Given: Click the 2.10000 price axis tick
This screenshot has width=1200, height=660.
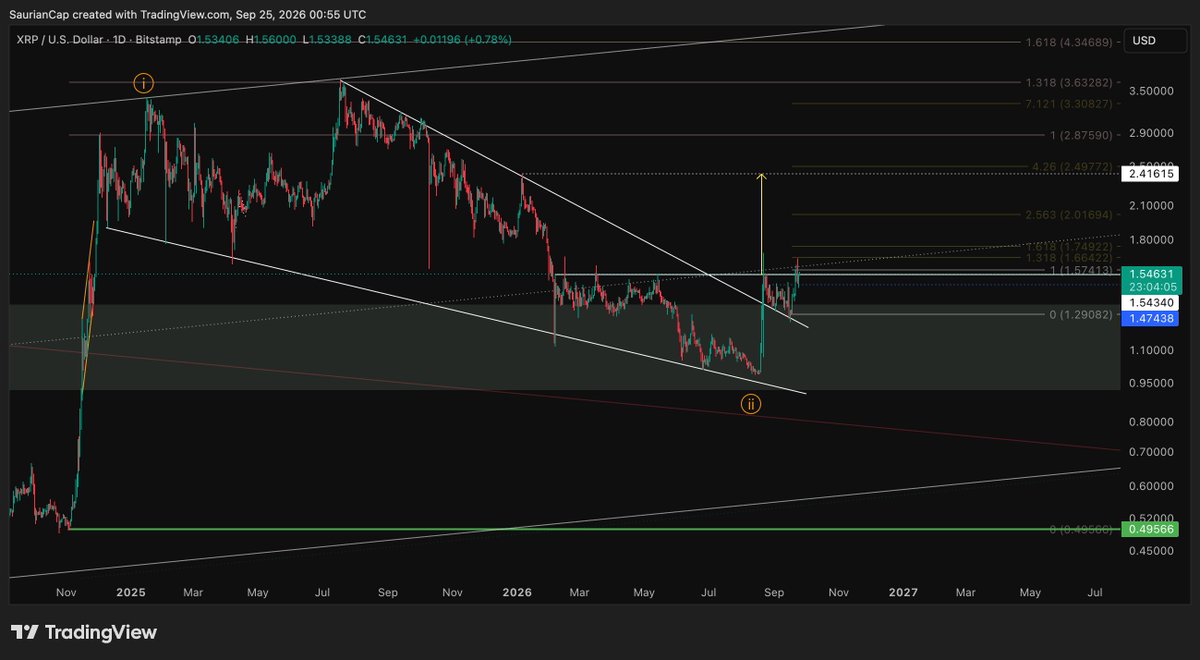Looking at the screenshot, I should (1152, 205).
